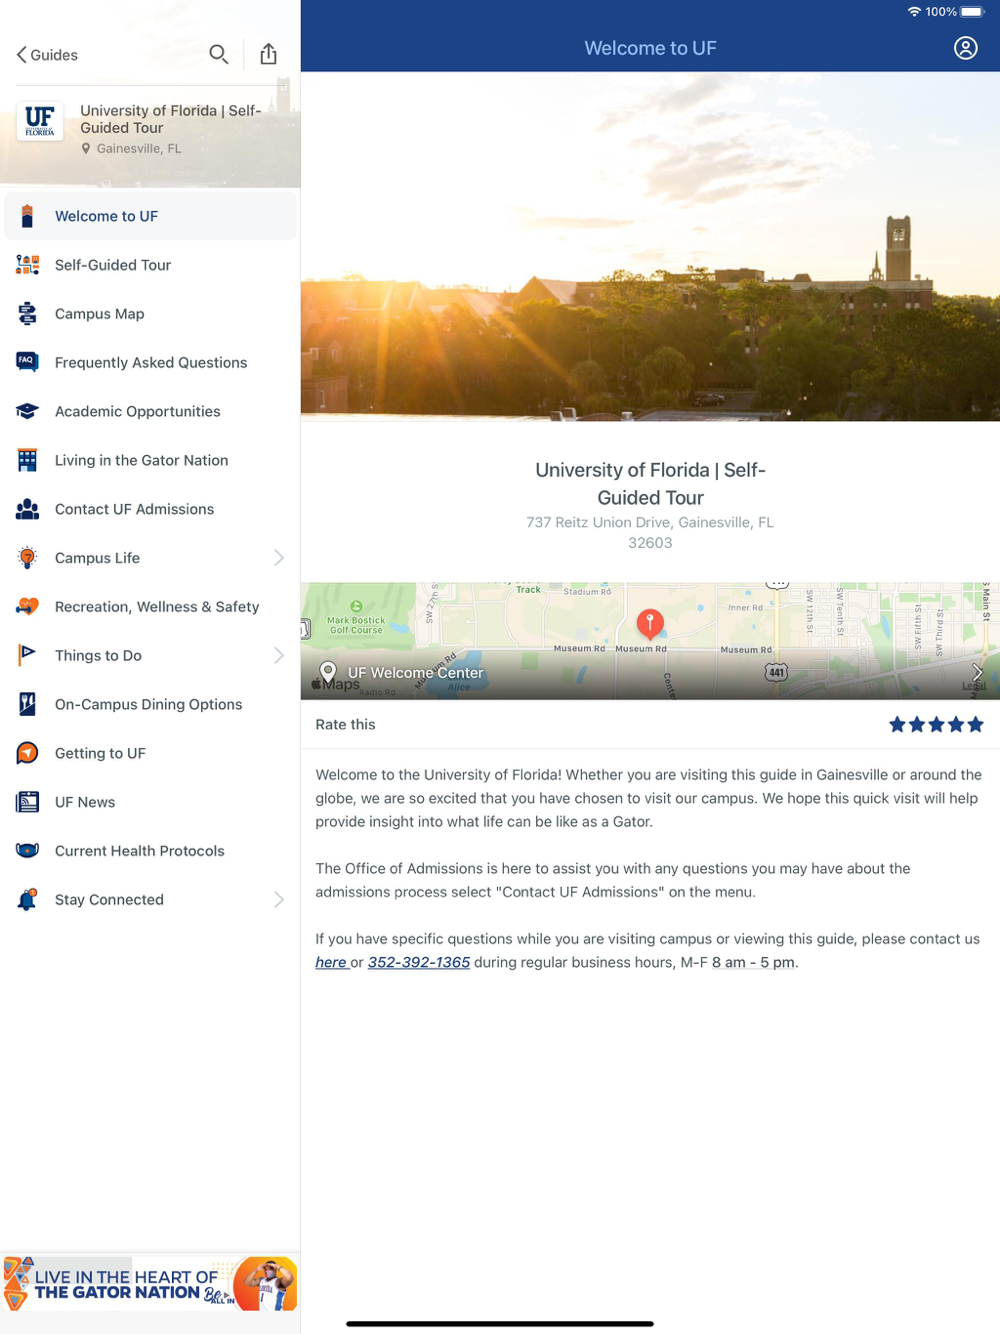Open the search magnifier icon
Viewport: 1000px width, 1334px height.
click(x=218, y=54)
